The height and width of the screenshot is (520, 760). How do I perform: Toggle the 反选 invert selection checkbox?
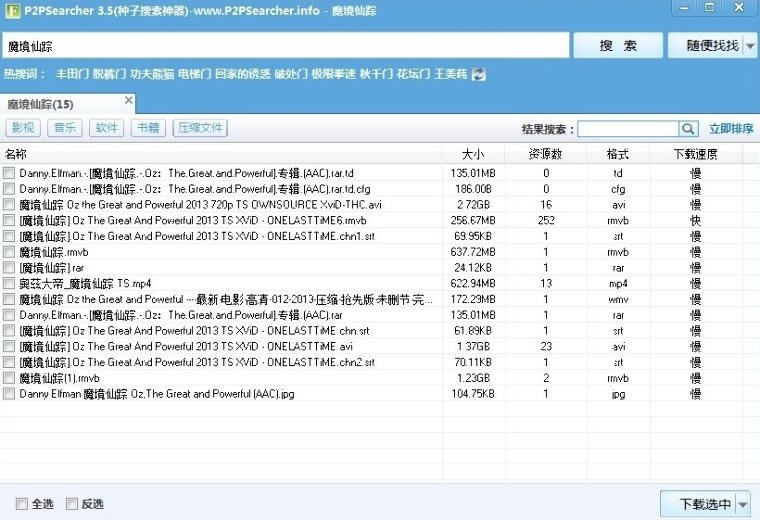click(x=72, y=504)
